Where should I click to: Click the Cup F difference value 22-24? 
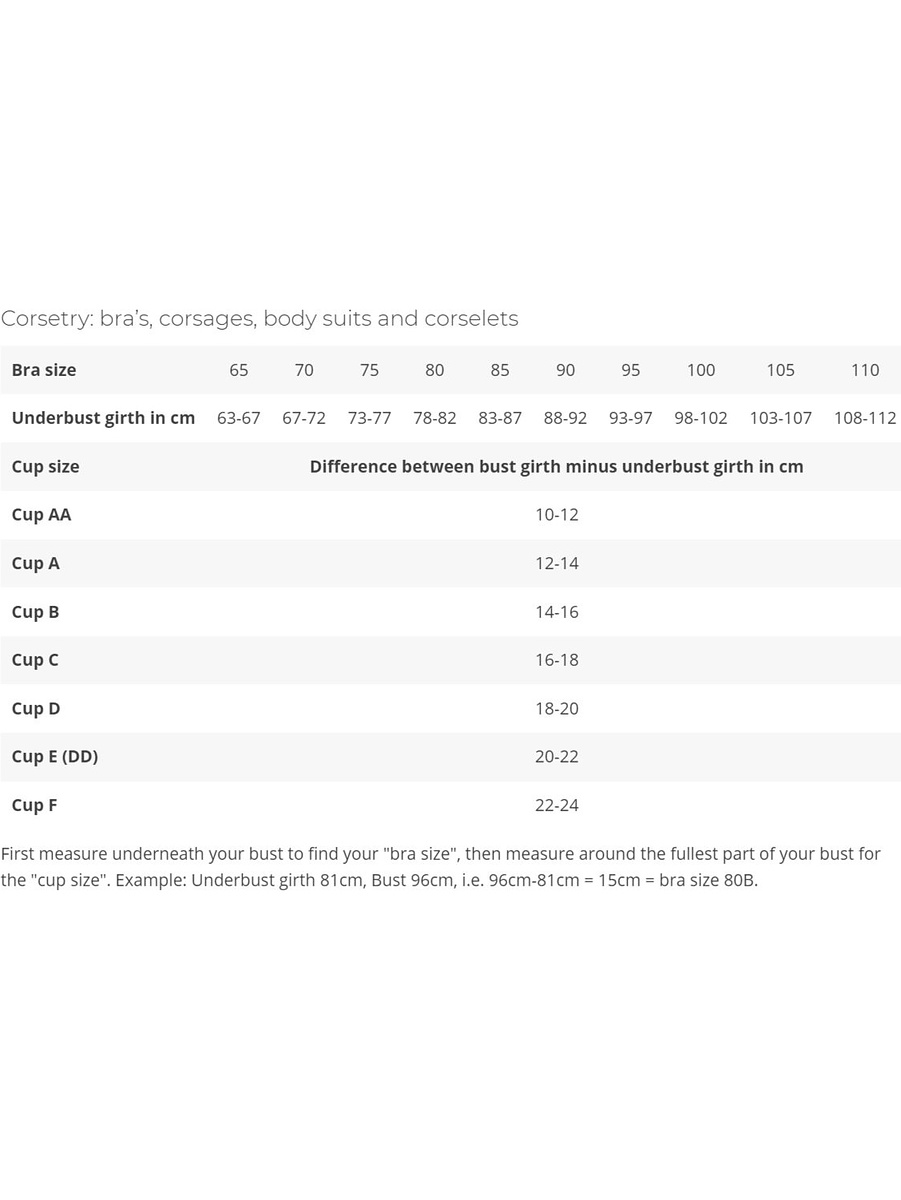556,805
